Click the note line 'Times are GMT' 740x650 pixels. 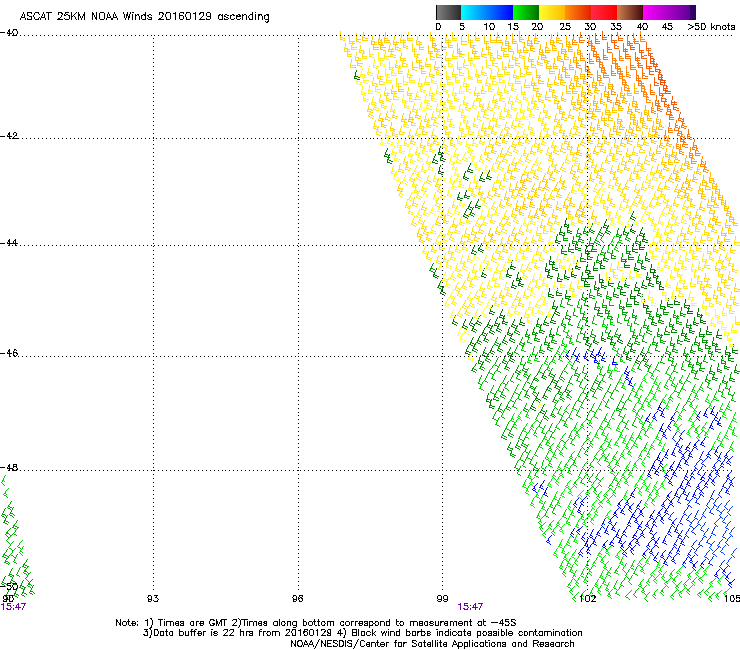click(x=315, y=623)
